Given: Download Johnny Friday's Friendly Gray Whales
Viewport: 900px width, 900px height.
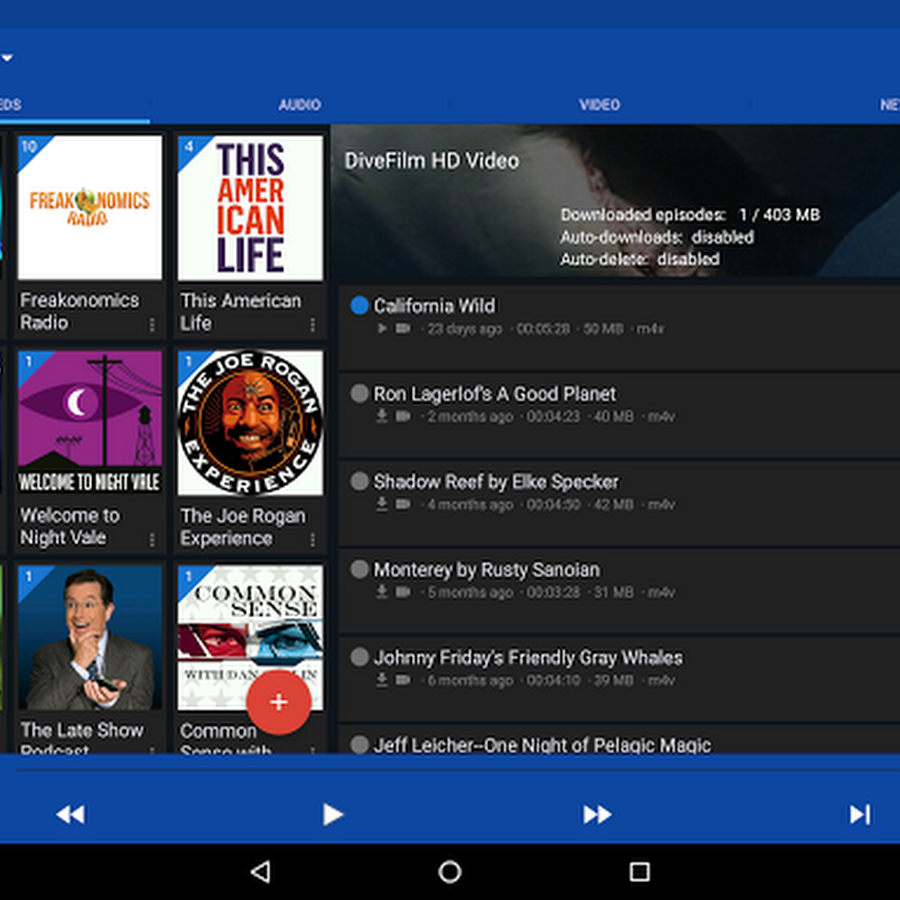Looking at the screenshot, I should point(382,679).
